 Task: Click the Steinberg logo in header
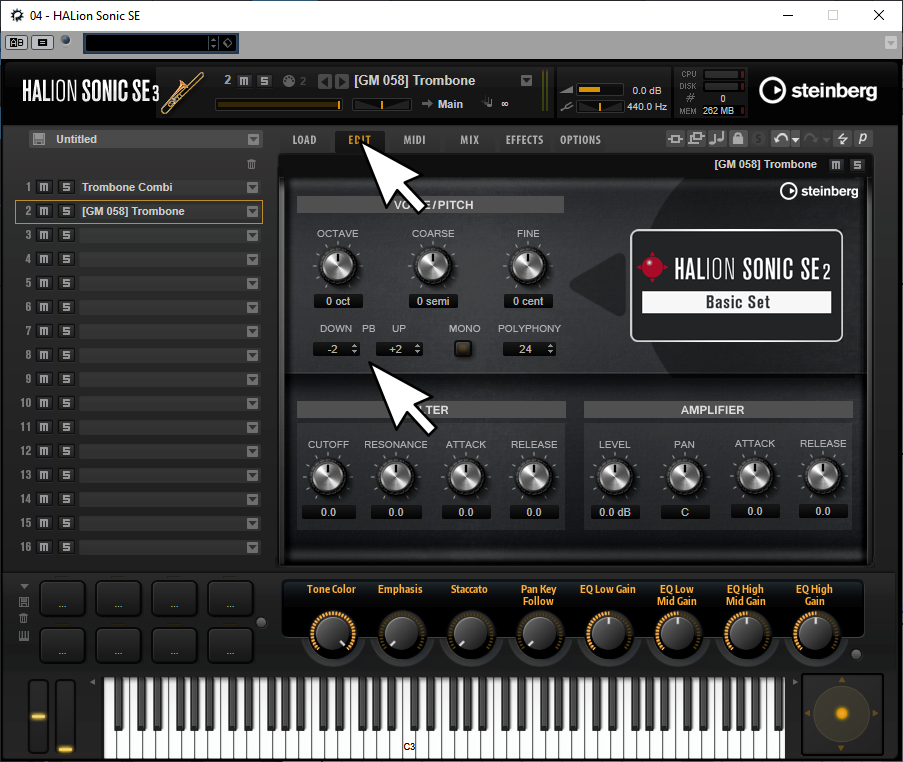click(818, 90)
